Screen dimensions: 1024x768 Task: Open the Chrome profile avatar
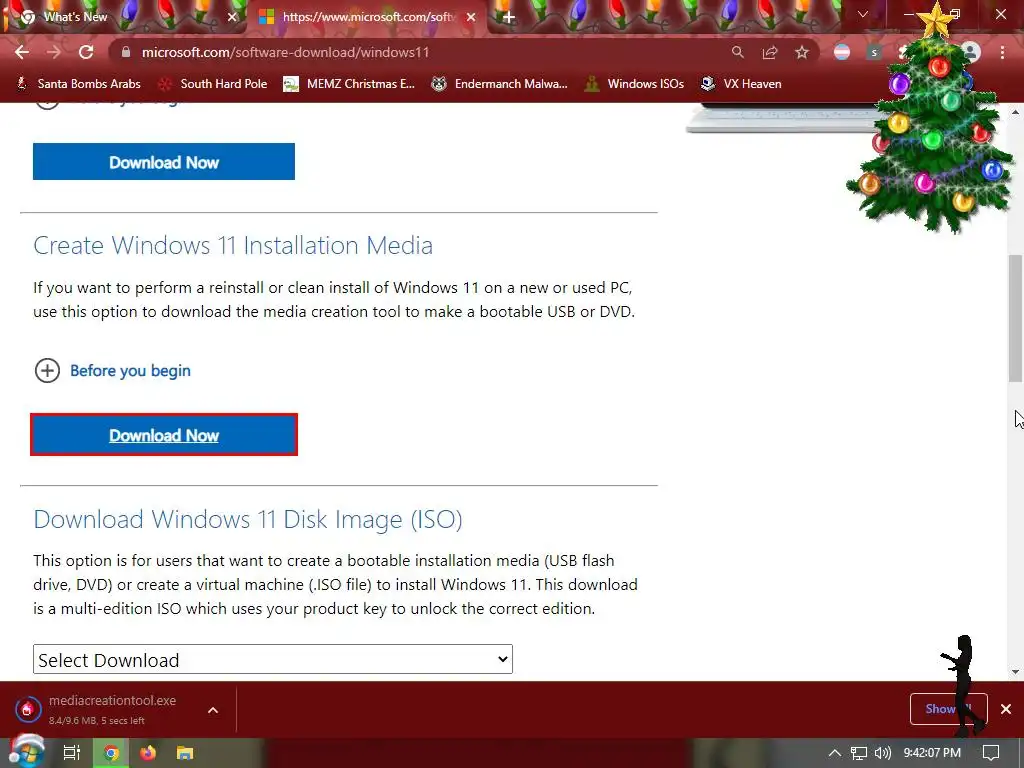(971, 52)
